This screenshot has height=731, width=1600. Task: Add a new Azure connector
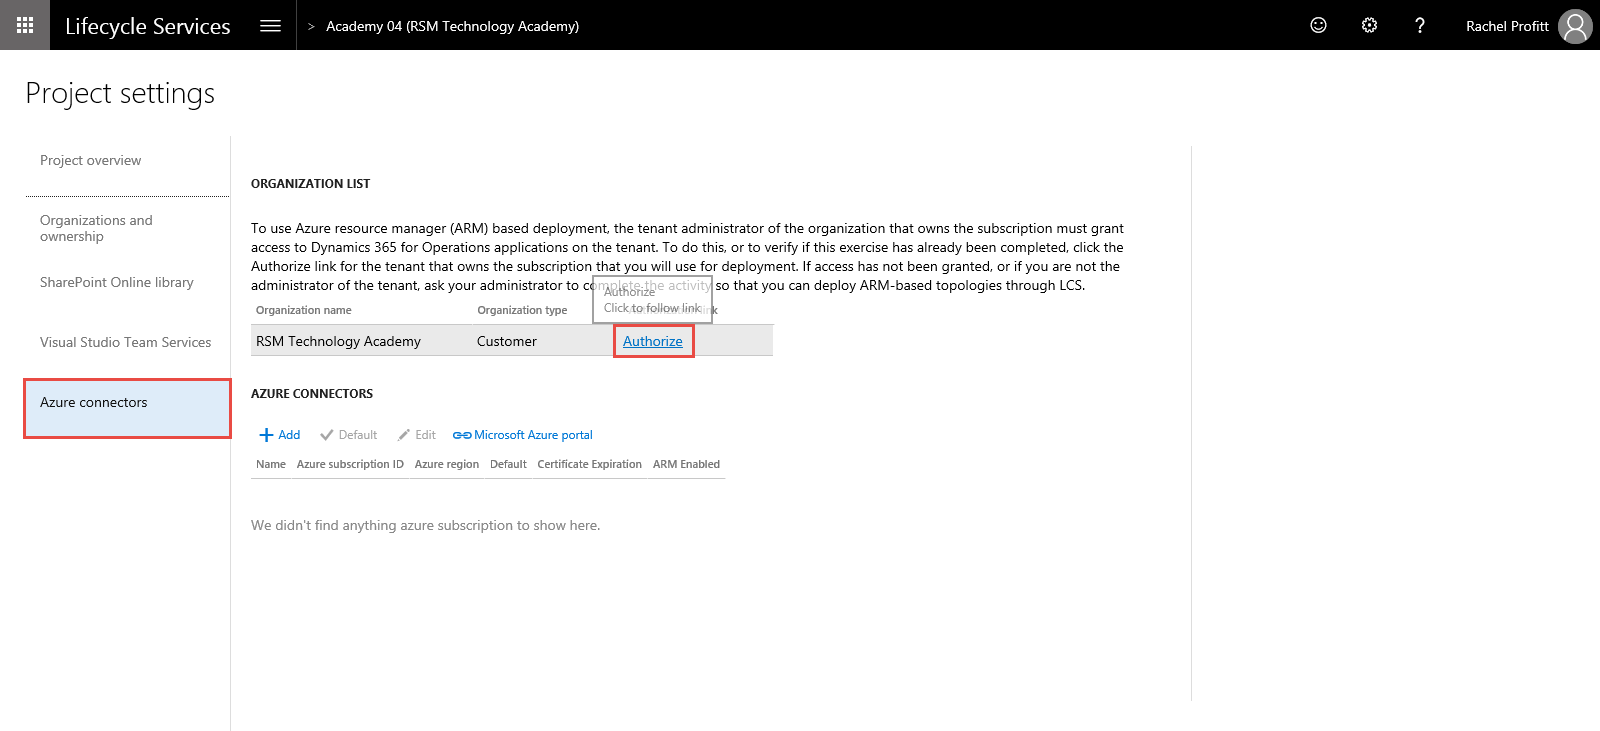(280, 435)
